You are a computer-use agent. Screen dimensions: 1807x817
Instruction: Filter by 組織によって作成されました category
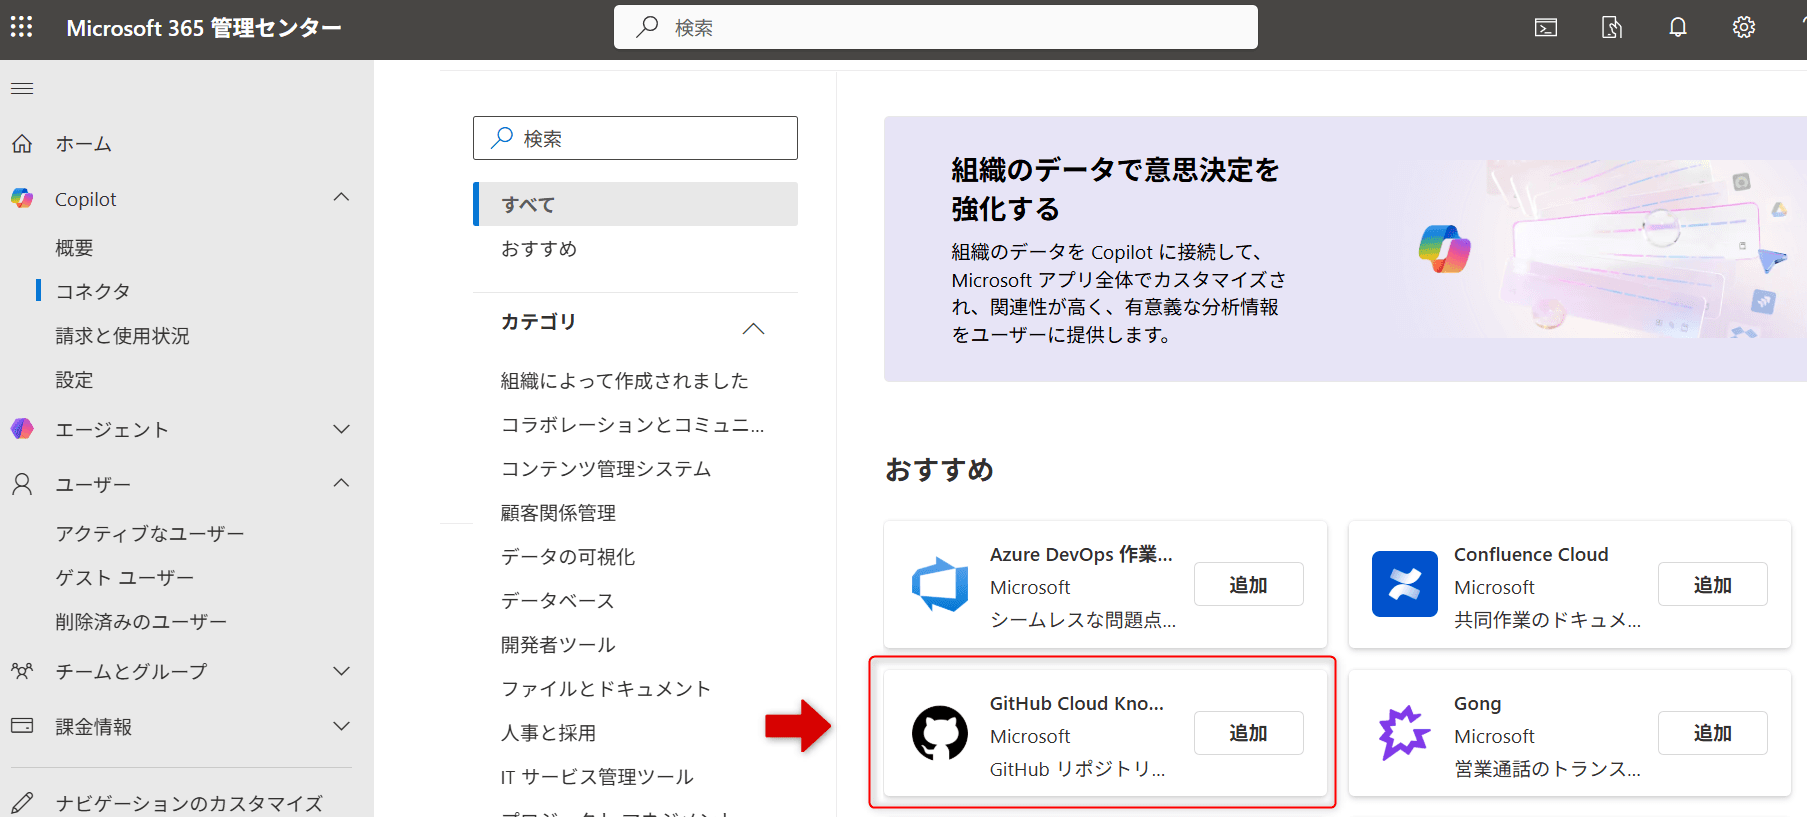625,381
